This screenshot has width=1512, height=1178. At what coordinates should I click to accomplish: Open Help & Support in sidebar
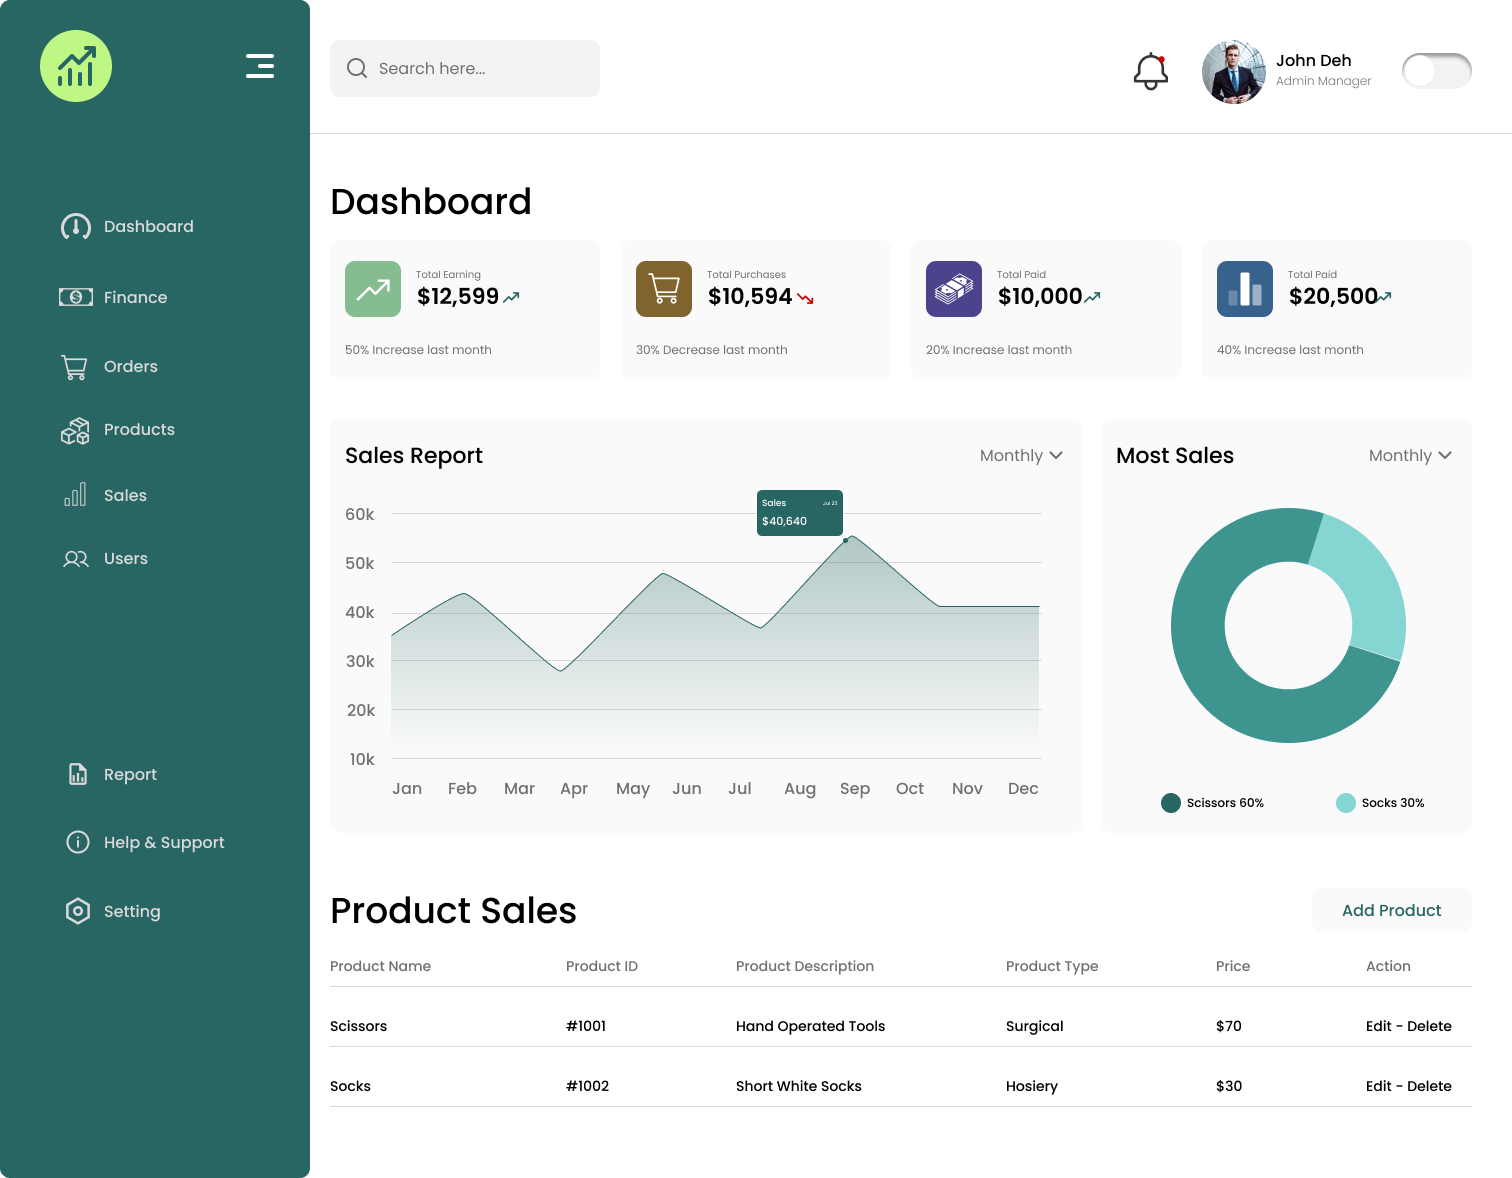pyautogui.click(x=163, y=842)
